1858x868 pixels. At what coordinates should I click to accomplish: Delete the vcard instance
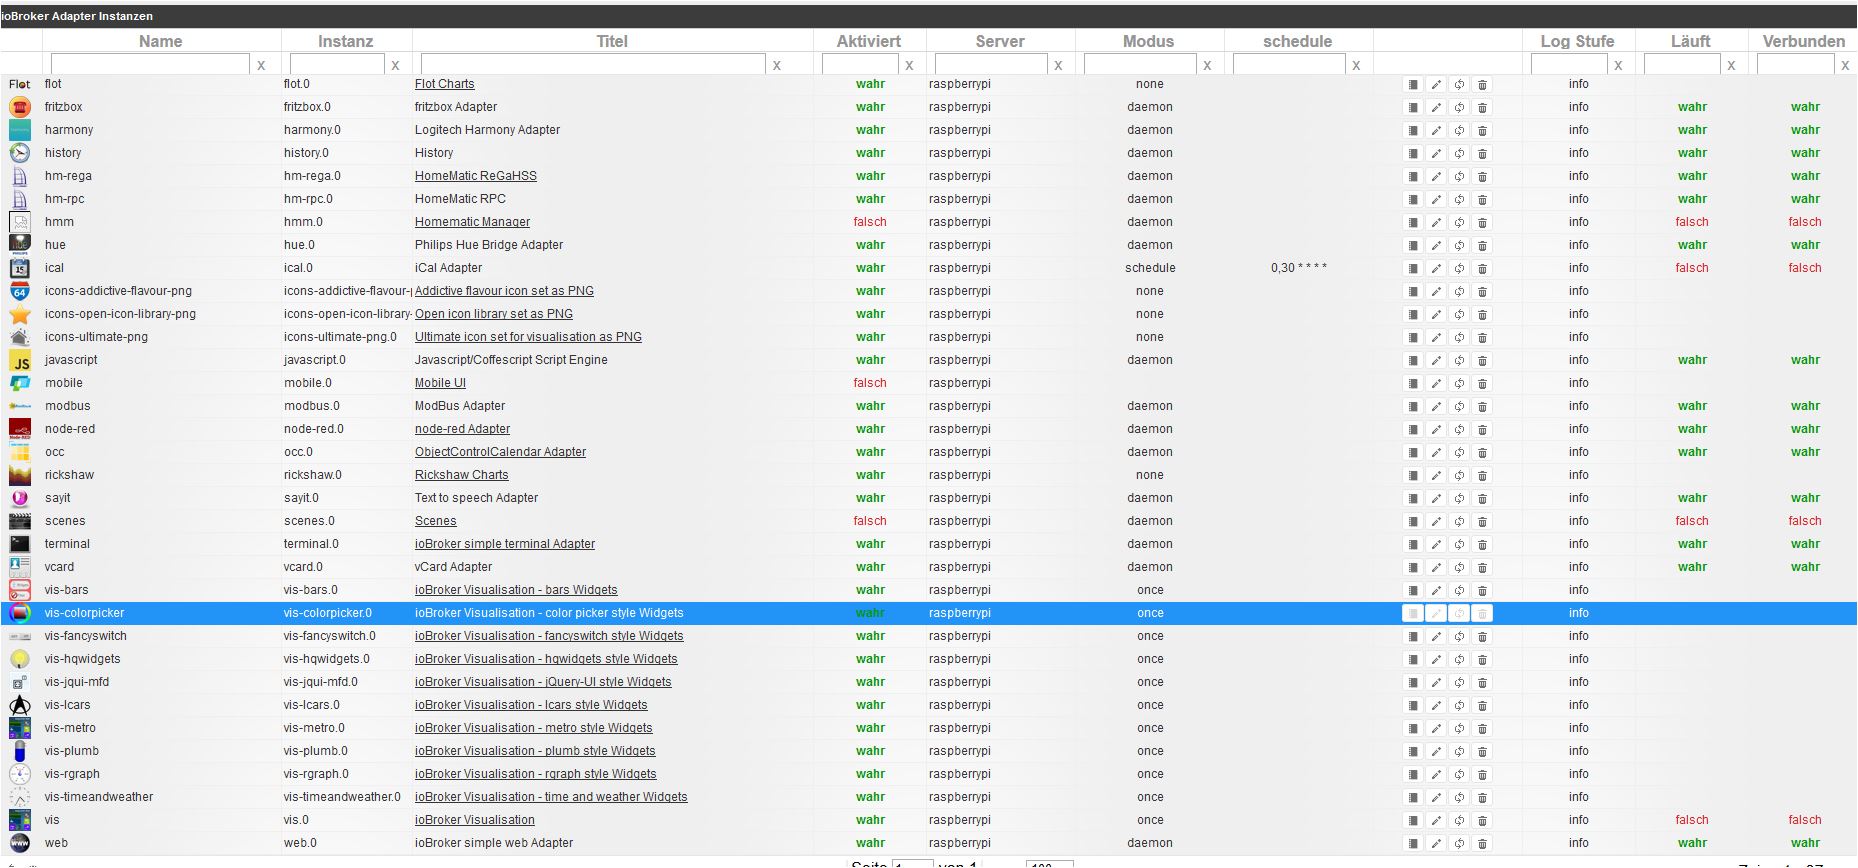[1482, 568]
